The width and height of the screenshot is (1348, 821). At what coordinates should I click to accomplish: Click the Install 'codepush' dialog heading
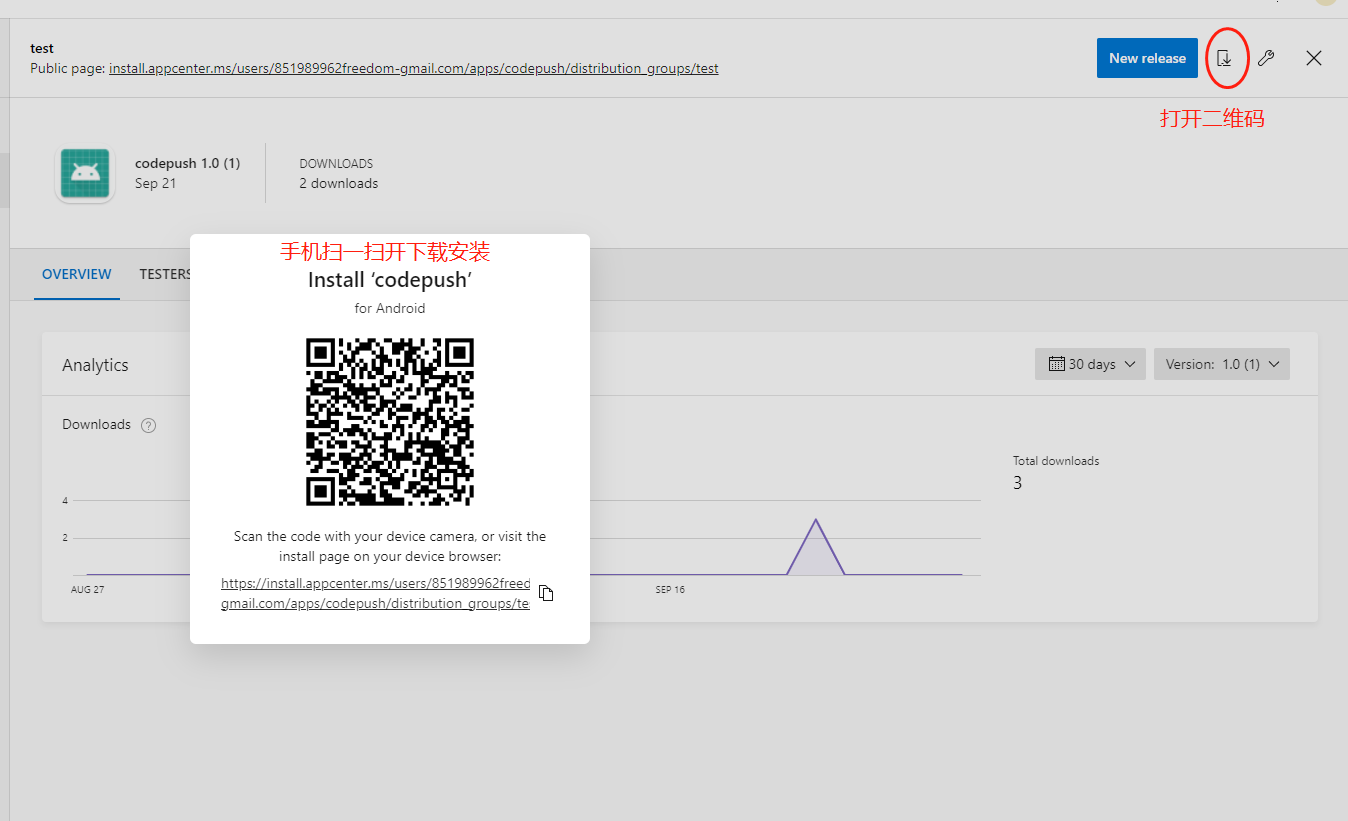[390, 280]
